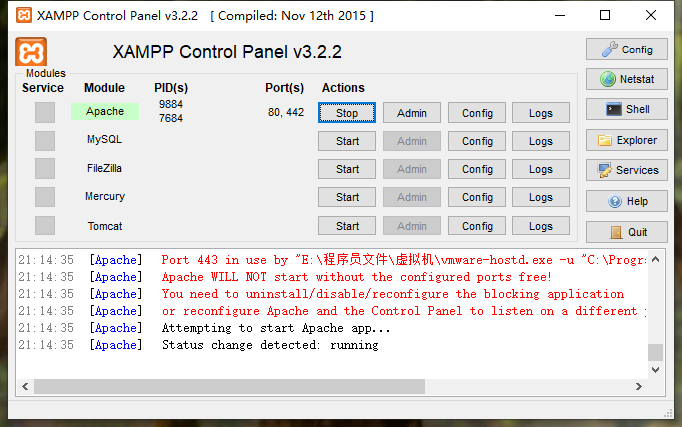This screenshot has width=682, height=427.
Task: Open the FileZilla Config menu
Action: [x=477, y=169]
